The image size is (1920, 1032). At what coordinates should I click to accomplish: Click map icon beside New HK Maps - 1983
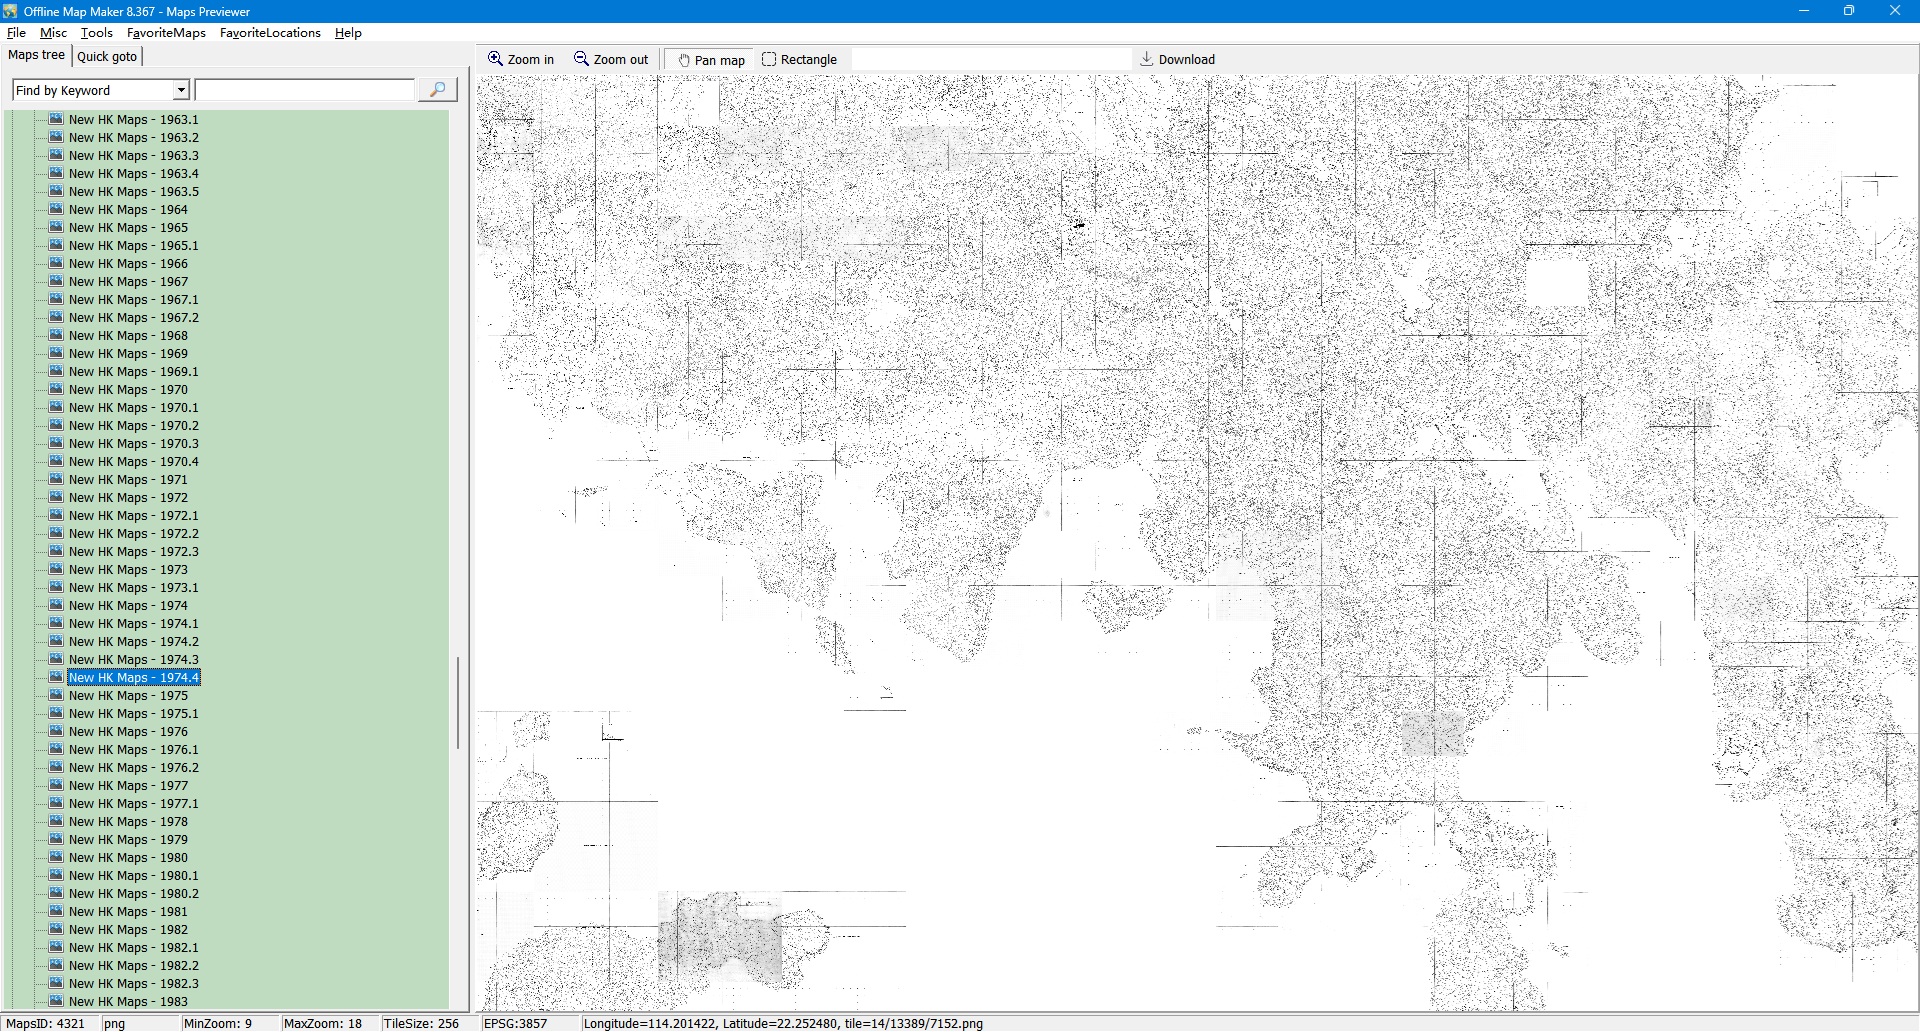(57, 1001)
